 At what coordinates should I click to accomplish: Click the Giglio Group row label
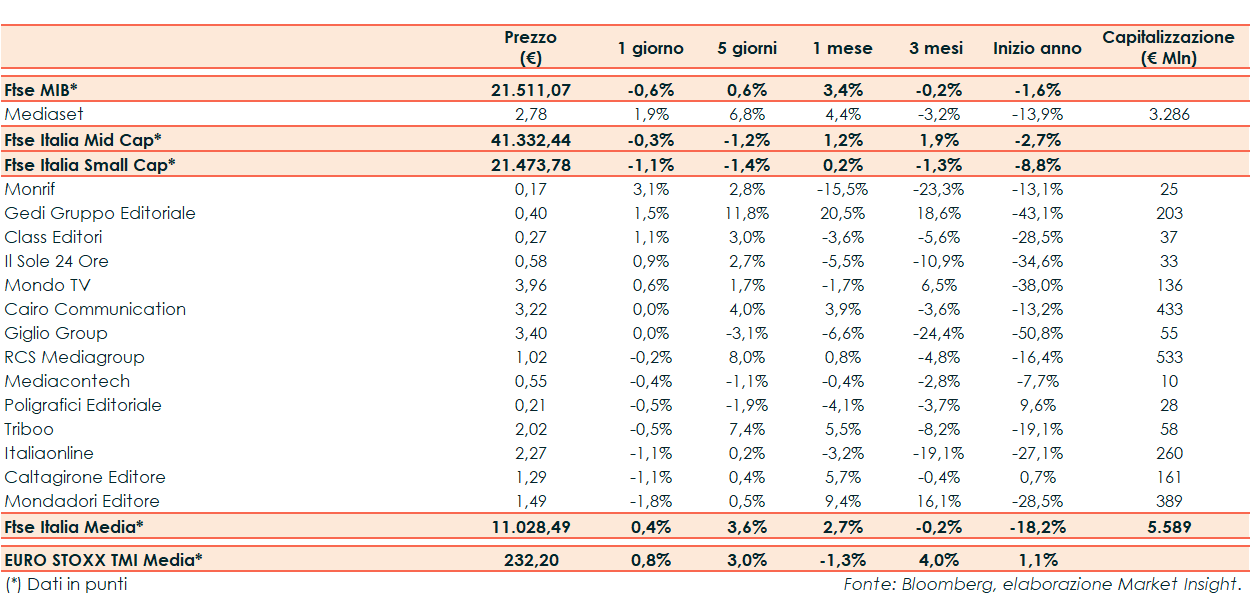click(56, 333)
